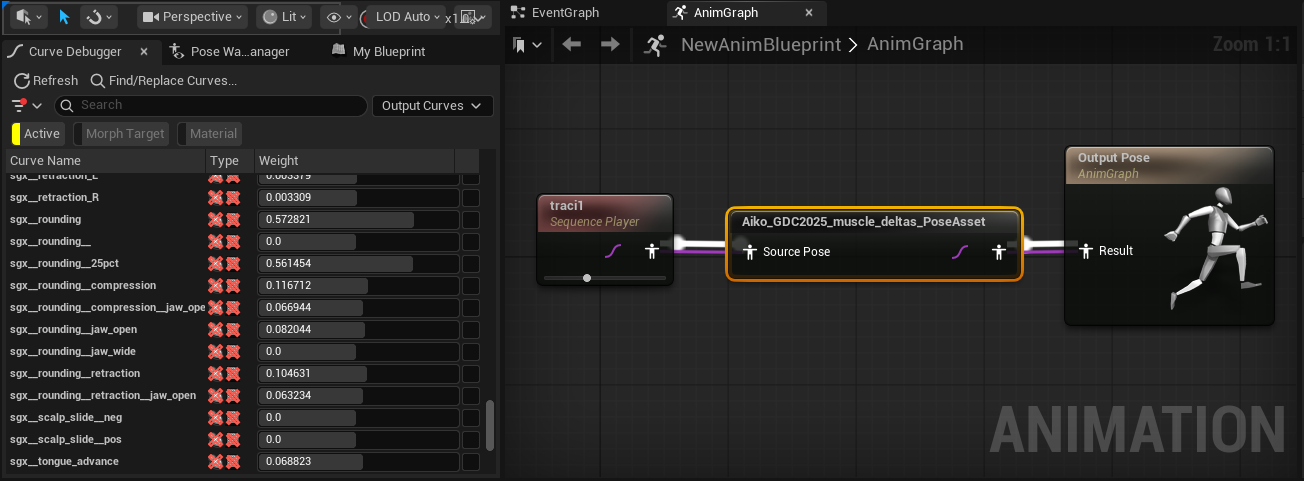1304x481 pixels.
Task: Click Find/Replace Curves button
Action: click(x=164, y=81)
